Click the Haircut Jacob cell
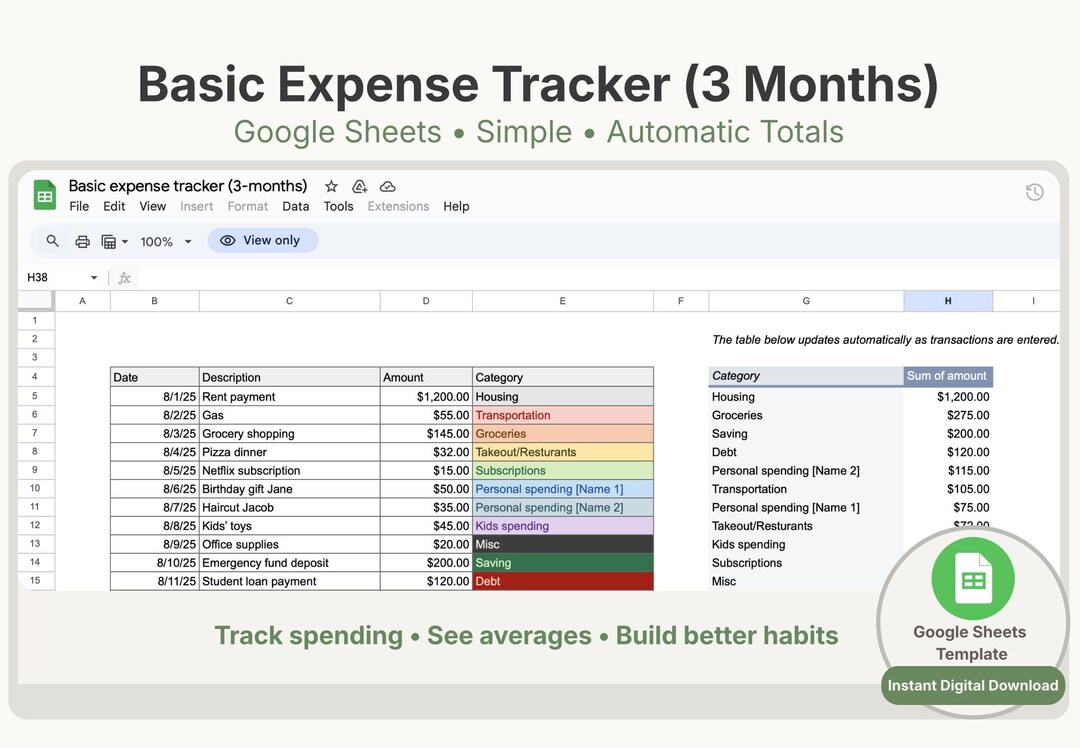The width and height of the screenshot is (1080, 748). (x=289, y=508)
